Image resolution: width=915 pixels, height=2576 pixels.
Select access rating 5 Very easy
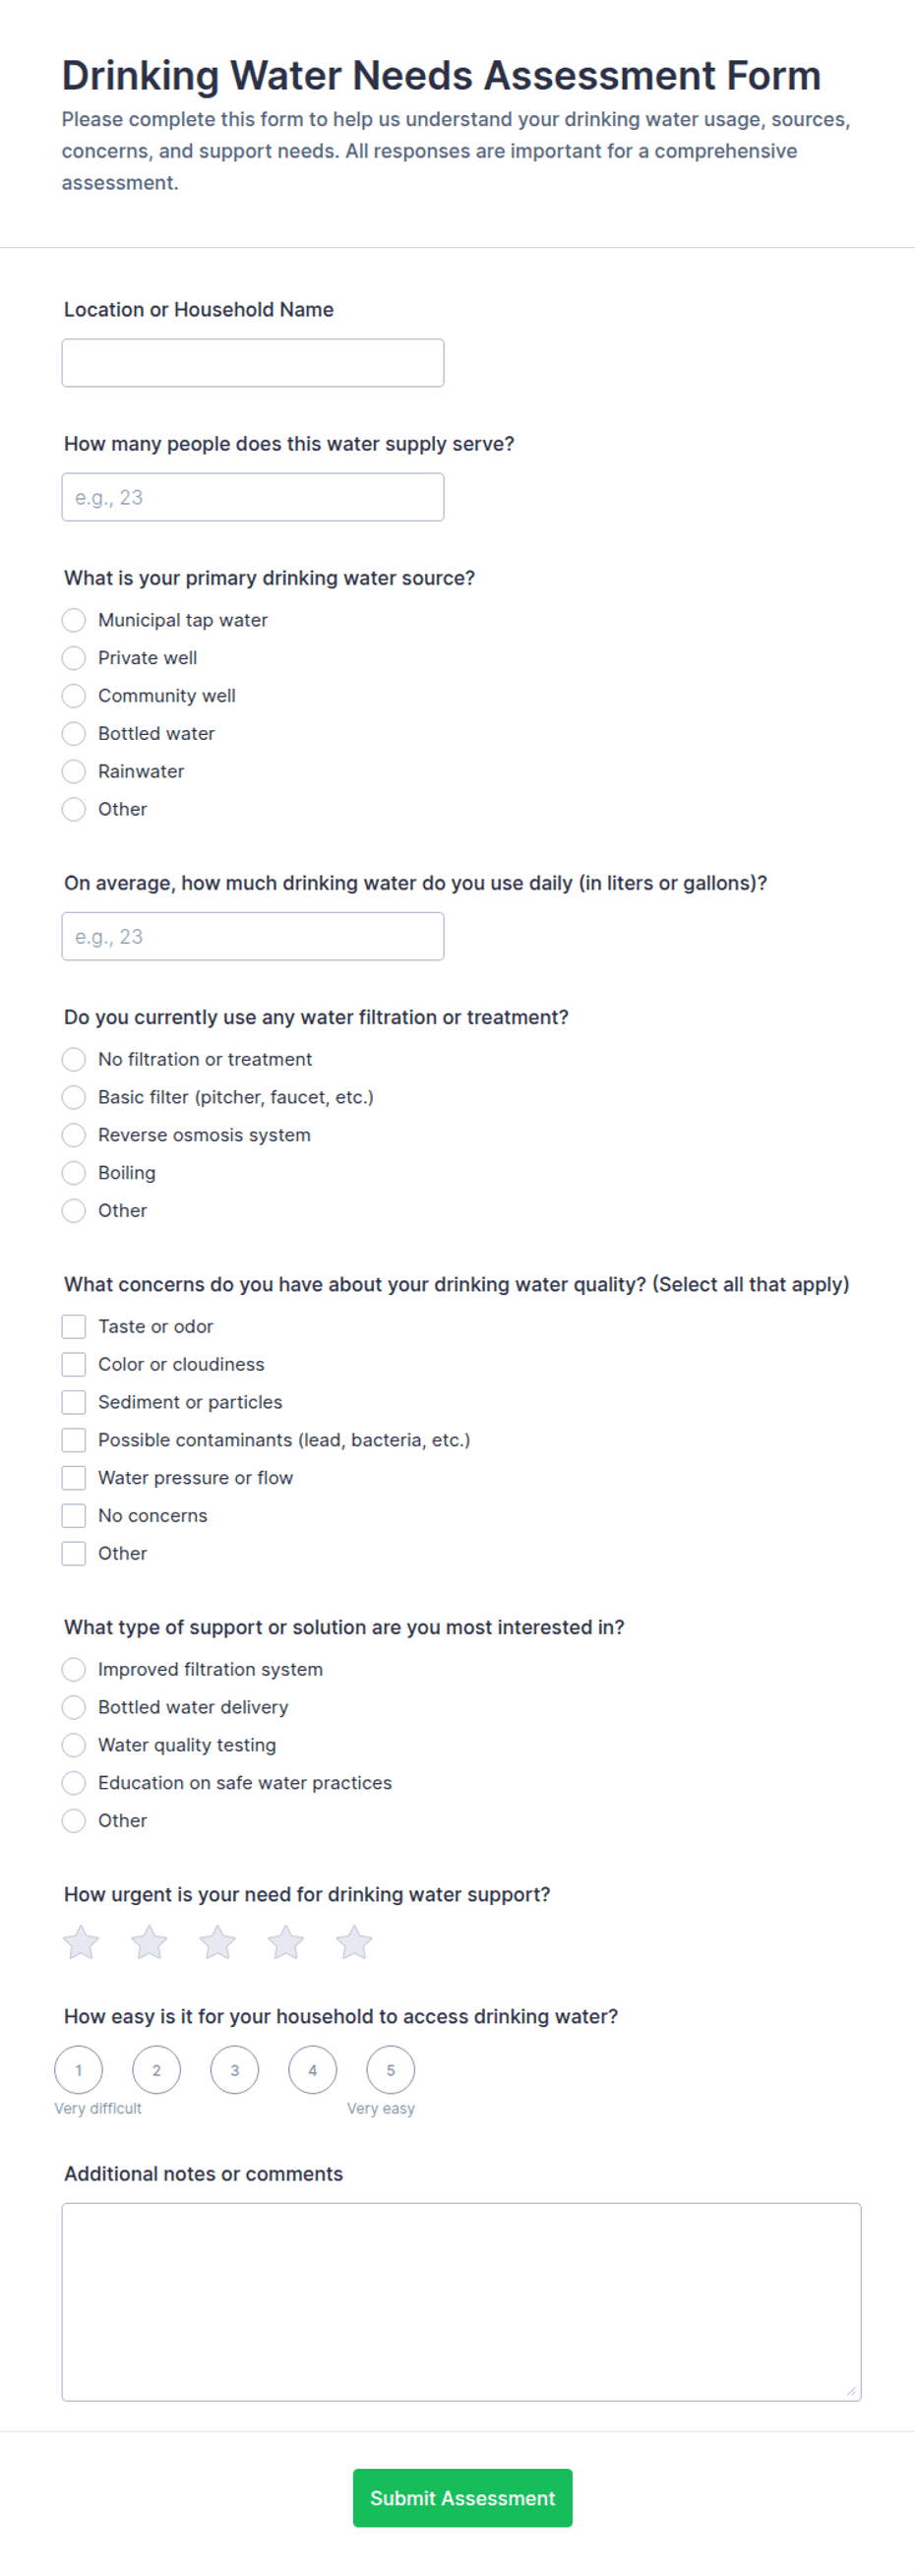coord(390,2070)
